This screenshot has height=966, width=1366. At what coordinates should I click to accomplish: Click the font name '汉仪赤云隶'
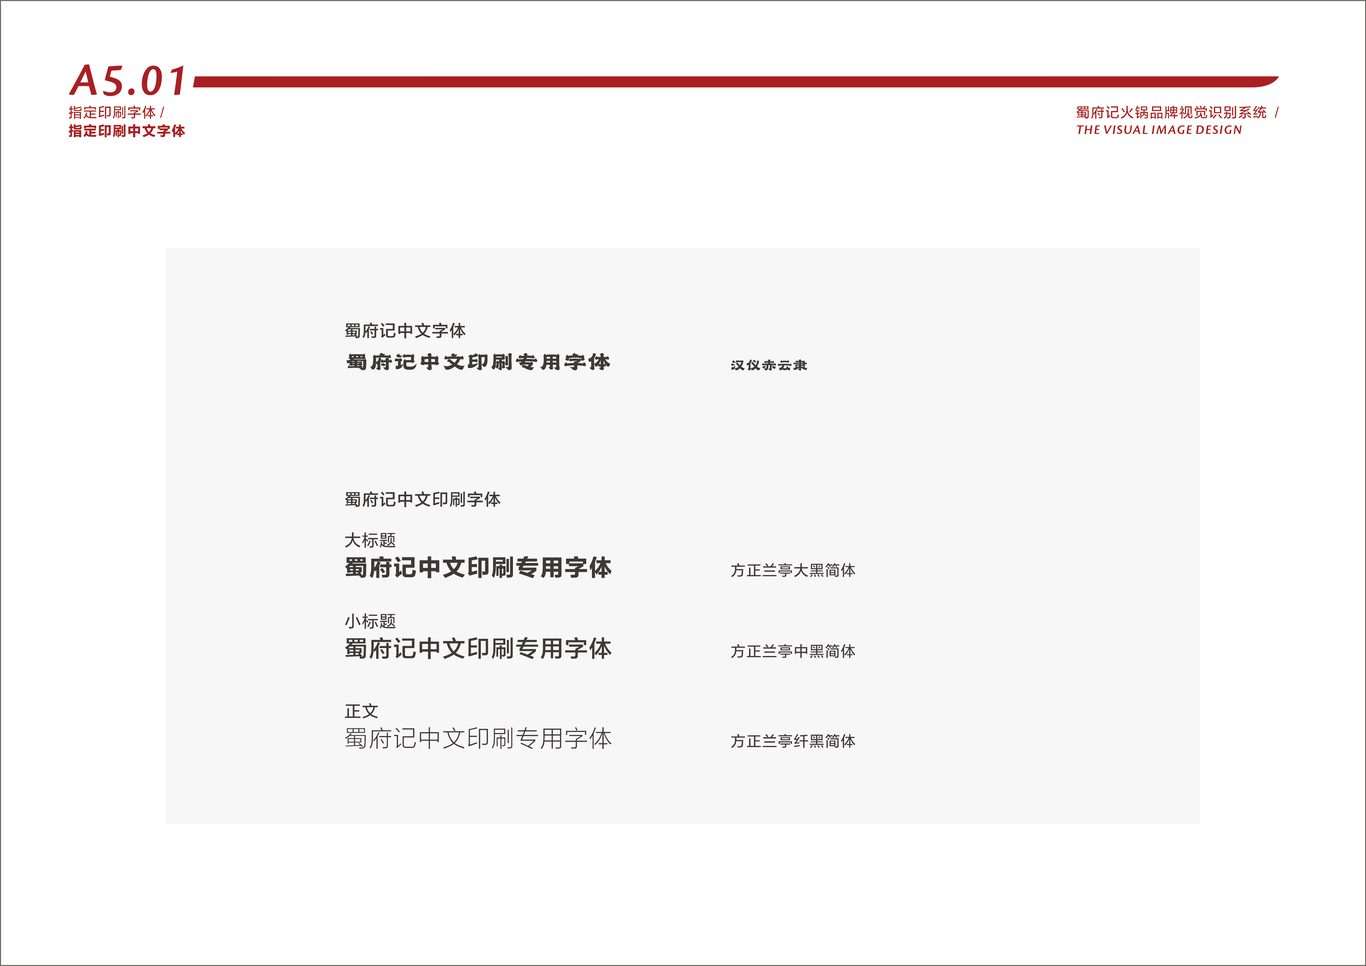point(769,366)
